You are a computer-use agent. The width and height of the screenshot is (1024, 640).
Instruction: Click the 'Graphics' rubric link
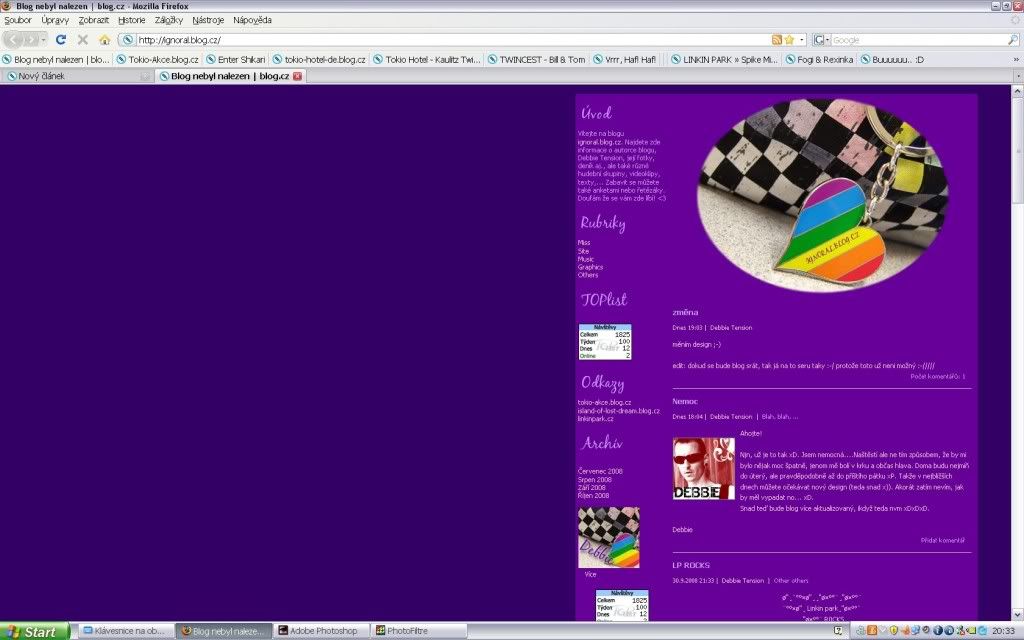(x=590, y=267)
